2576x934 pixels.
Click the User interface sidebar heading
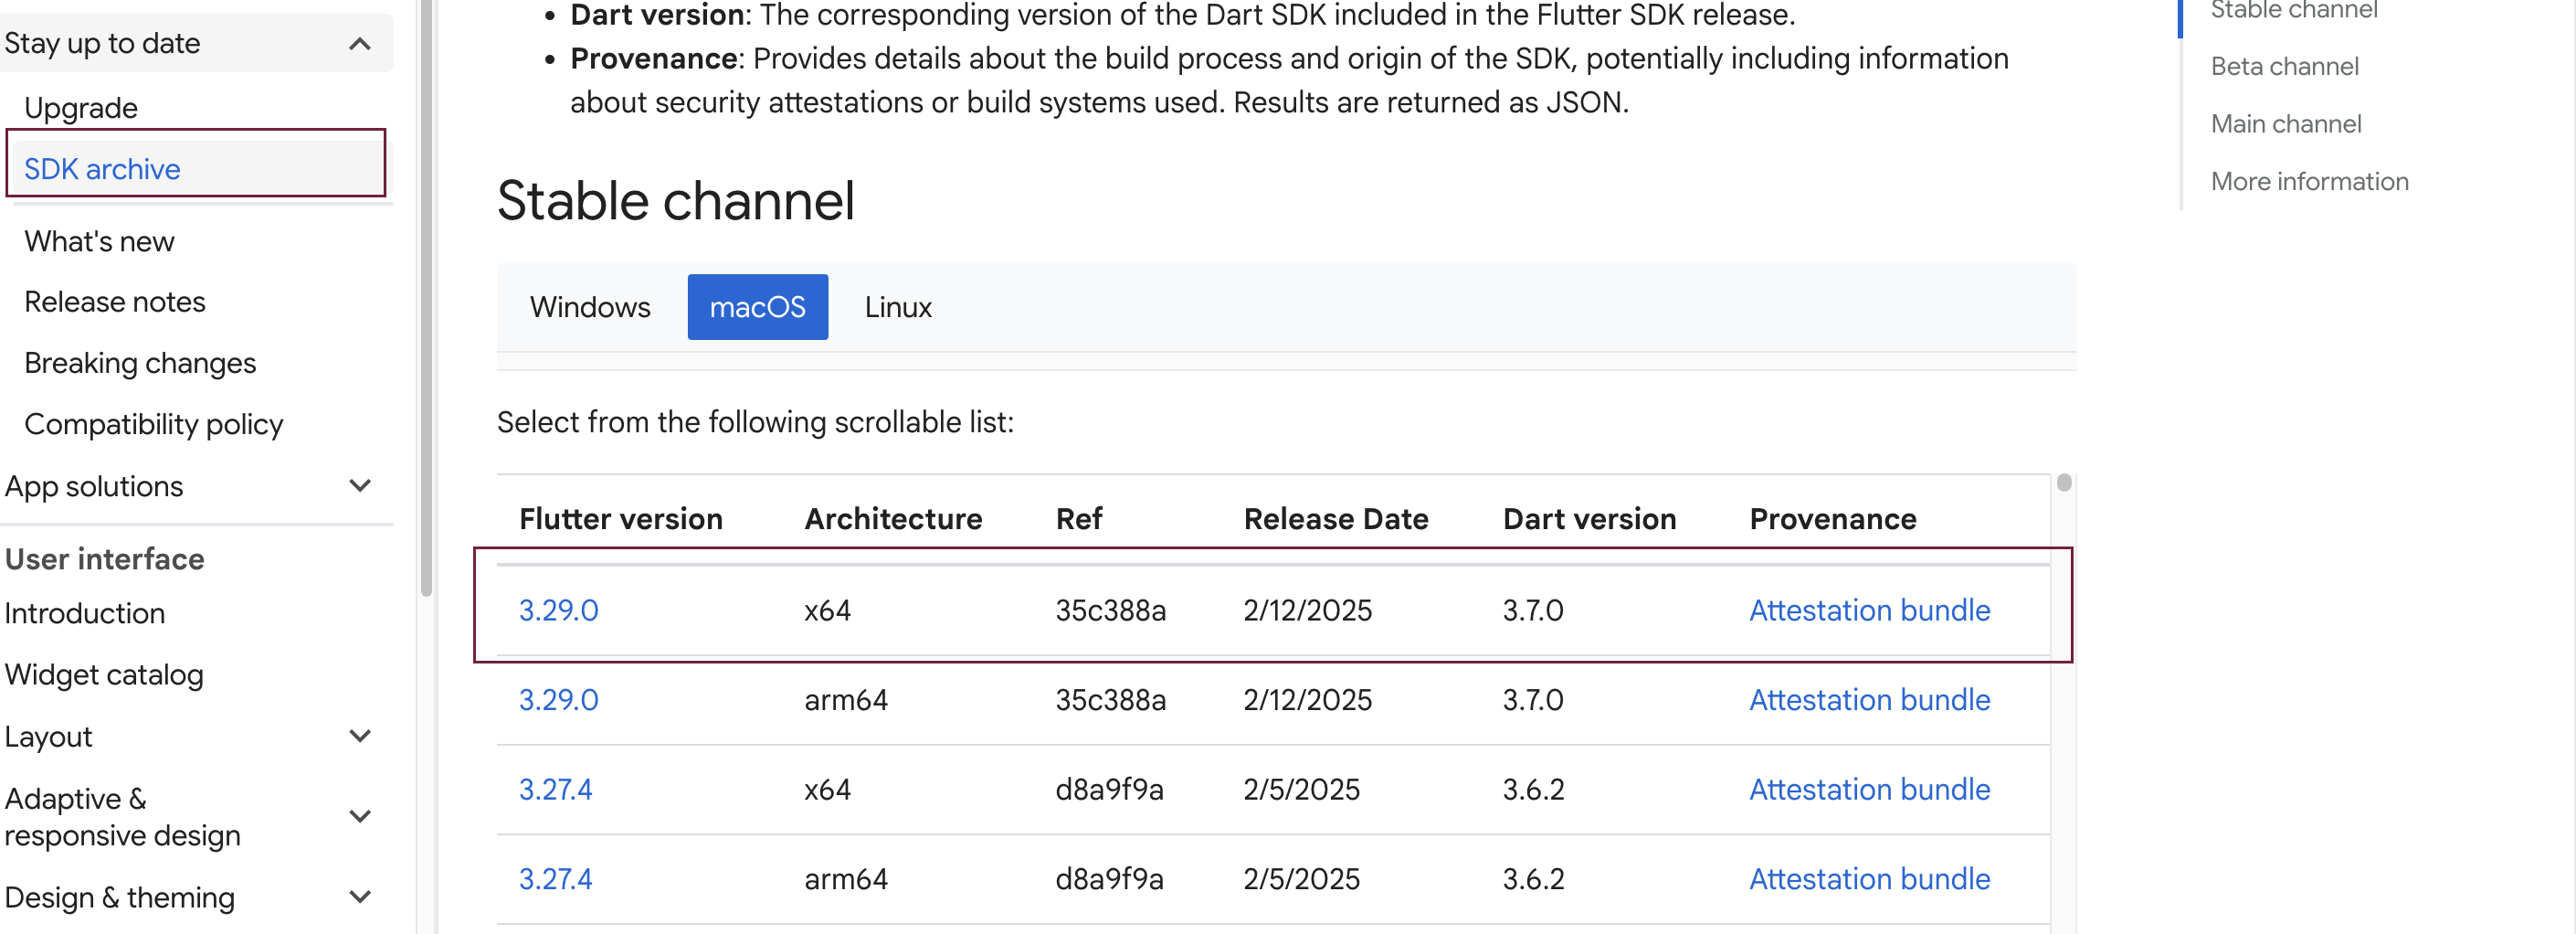pos(104,559)
